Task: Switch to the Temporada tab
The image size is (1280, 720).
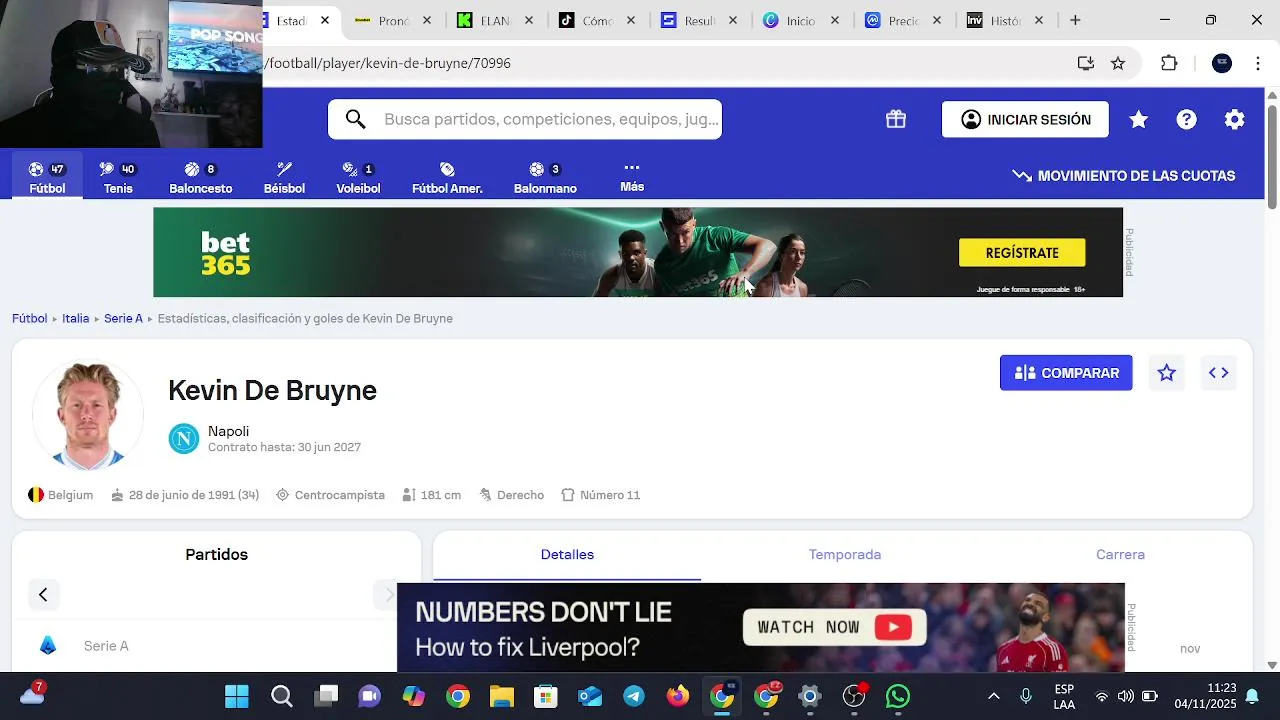Action: tap(845, 555)
